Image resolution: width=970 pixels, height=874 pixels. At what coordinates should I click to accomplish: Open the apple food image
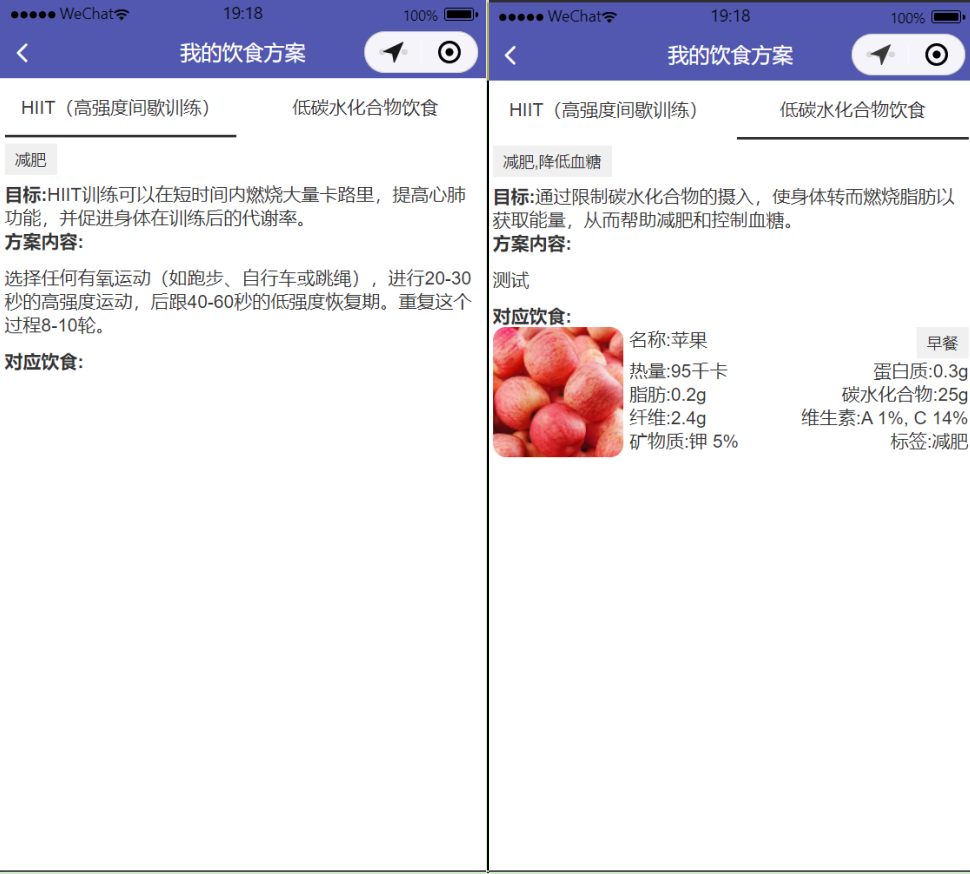point(558,392)
